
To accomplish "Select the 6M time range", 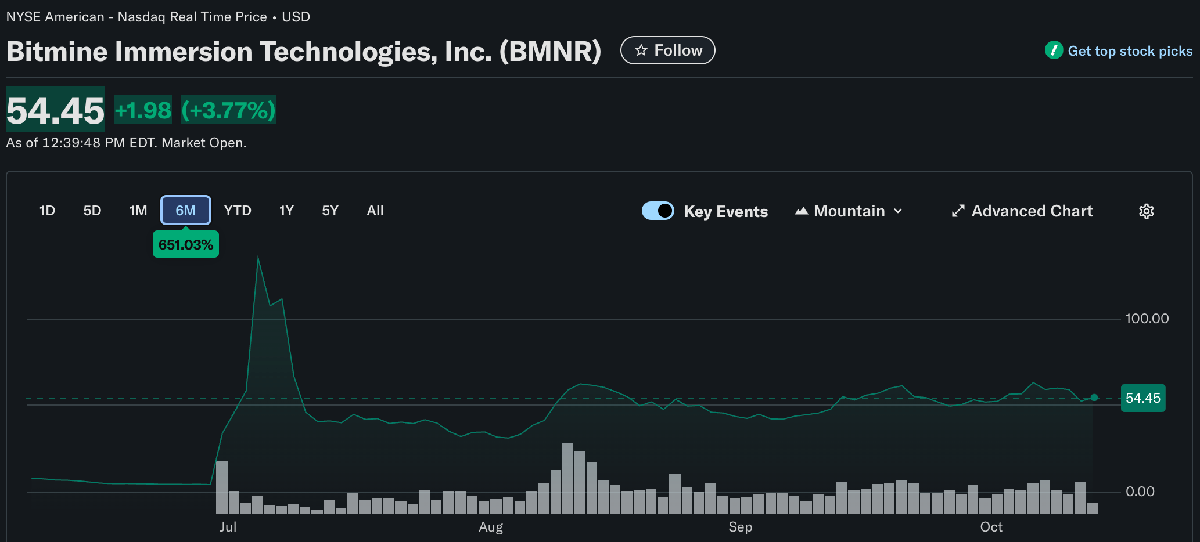I will click(186, 210).
